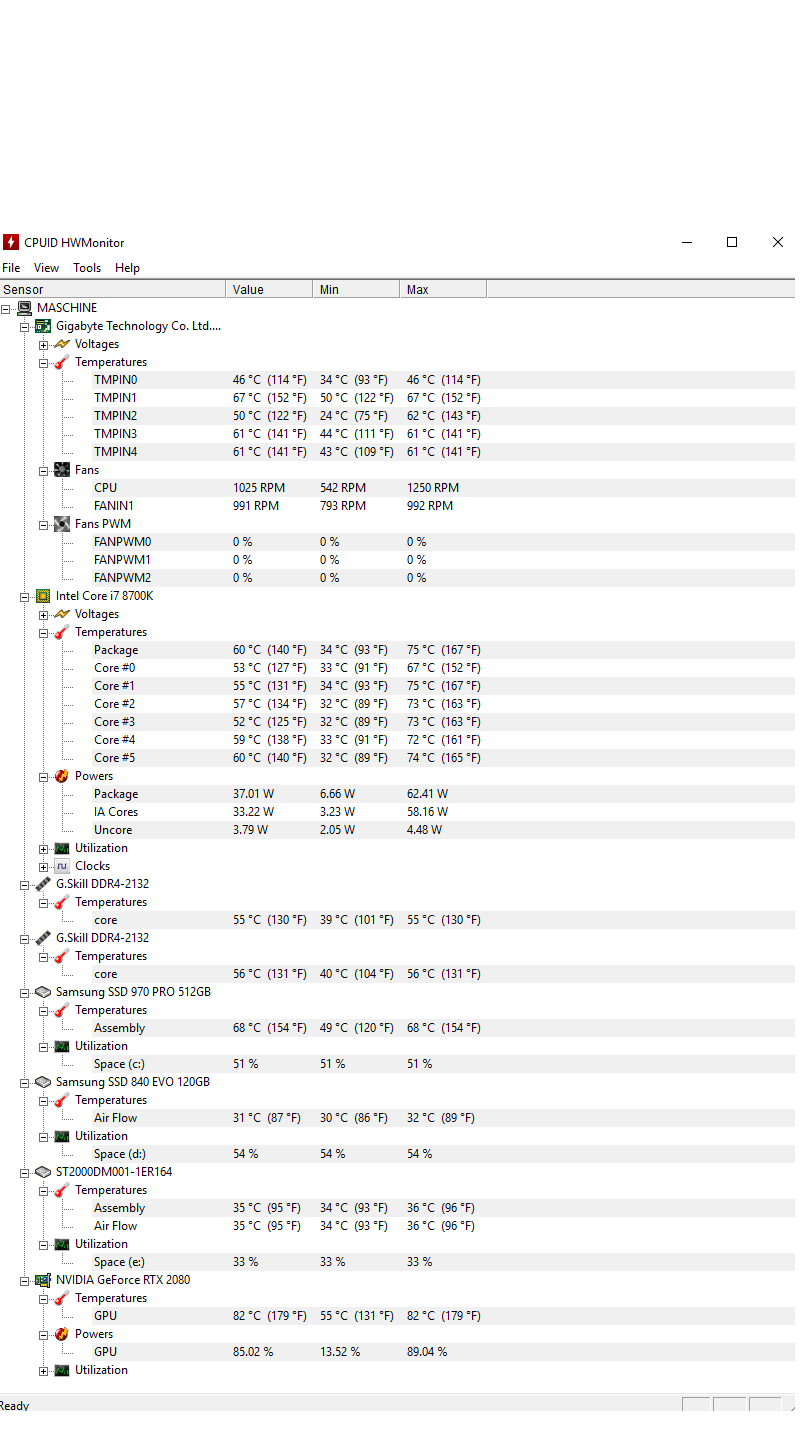The image size is (805, 1429).
Task: Click the Max column header
Action: pos(442,290)
